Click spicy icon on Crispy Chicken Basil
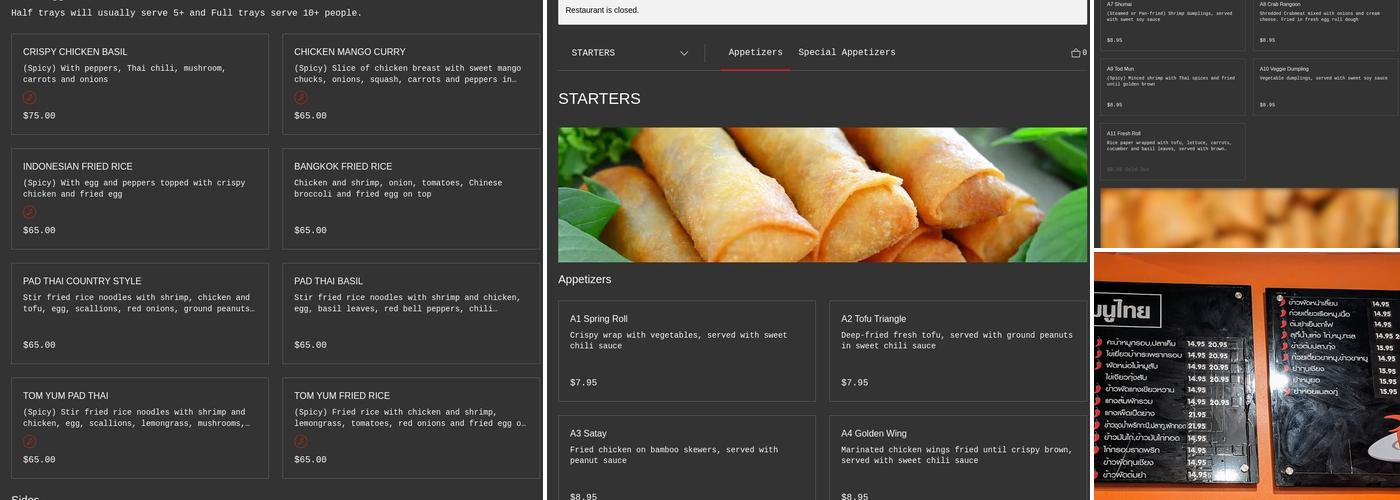Screen dimensions: 1400x500 (30, 98)
